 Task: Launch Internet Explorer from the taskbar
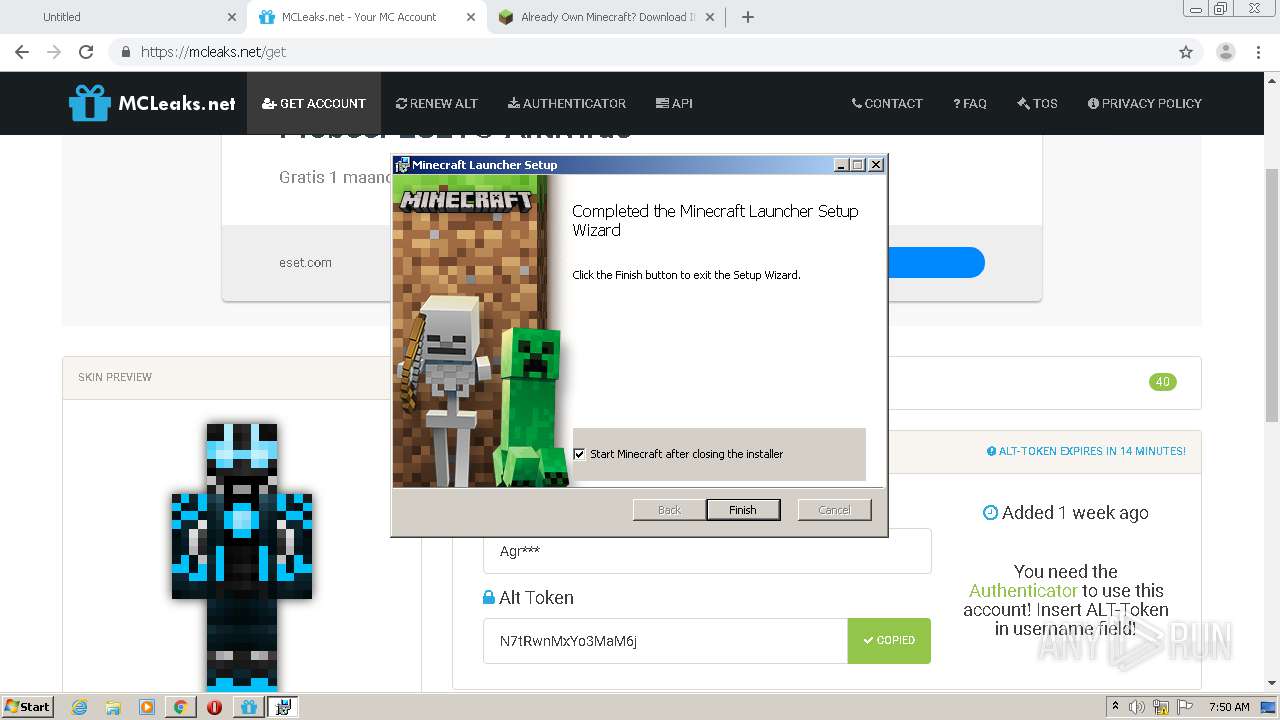[79, 707]
